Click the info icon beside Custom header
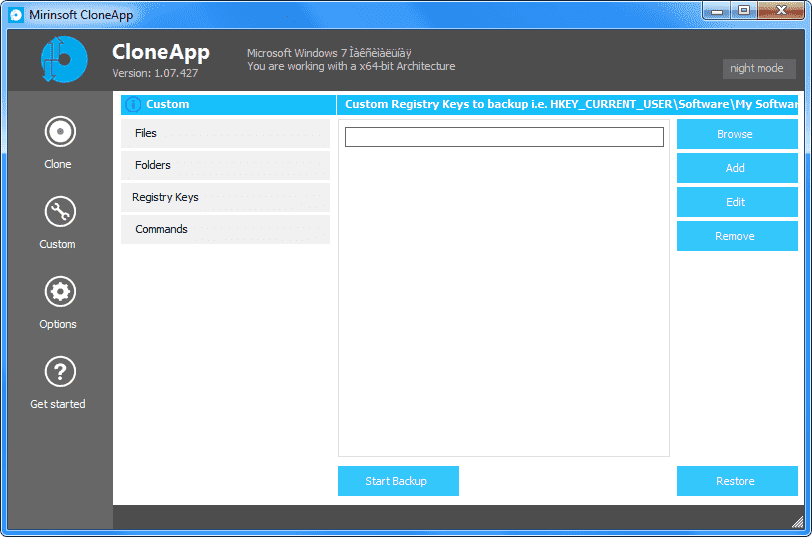 pyautogui.click(x=133, y=104)
